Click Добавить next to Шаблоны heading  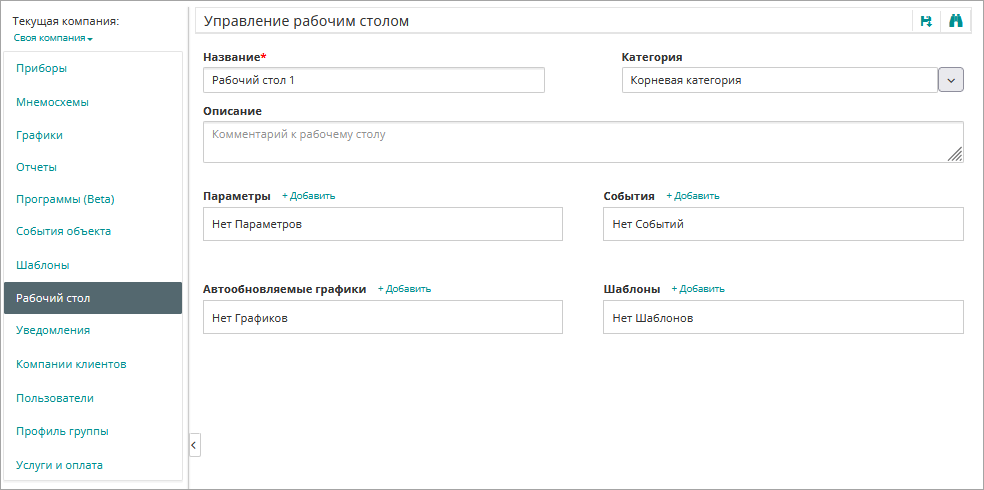(698, 289)
